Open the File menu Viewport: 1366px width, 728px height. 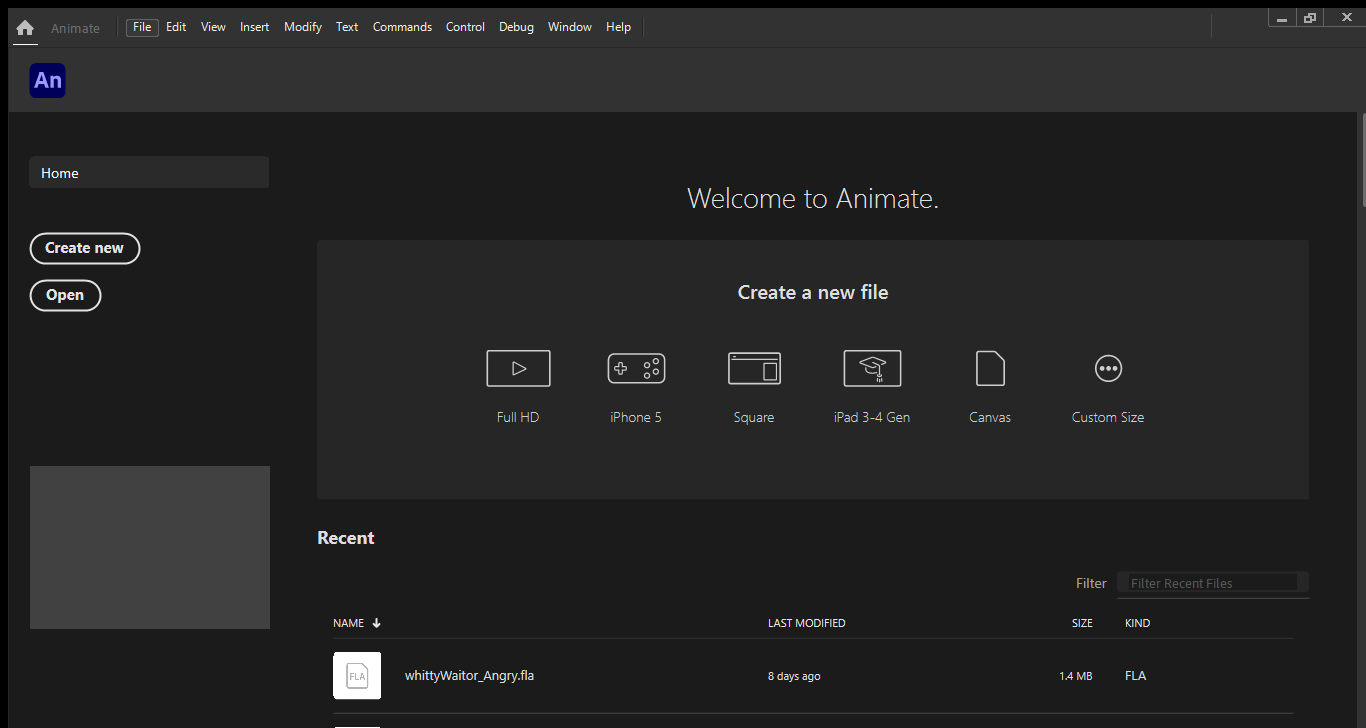(142, 27)
